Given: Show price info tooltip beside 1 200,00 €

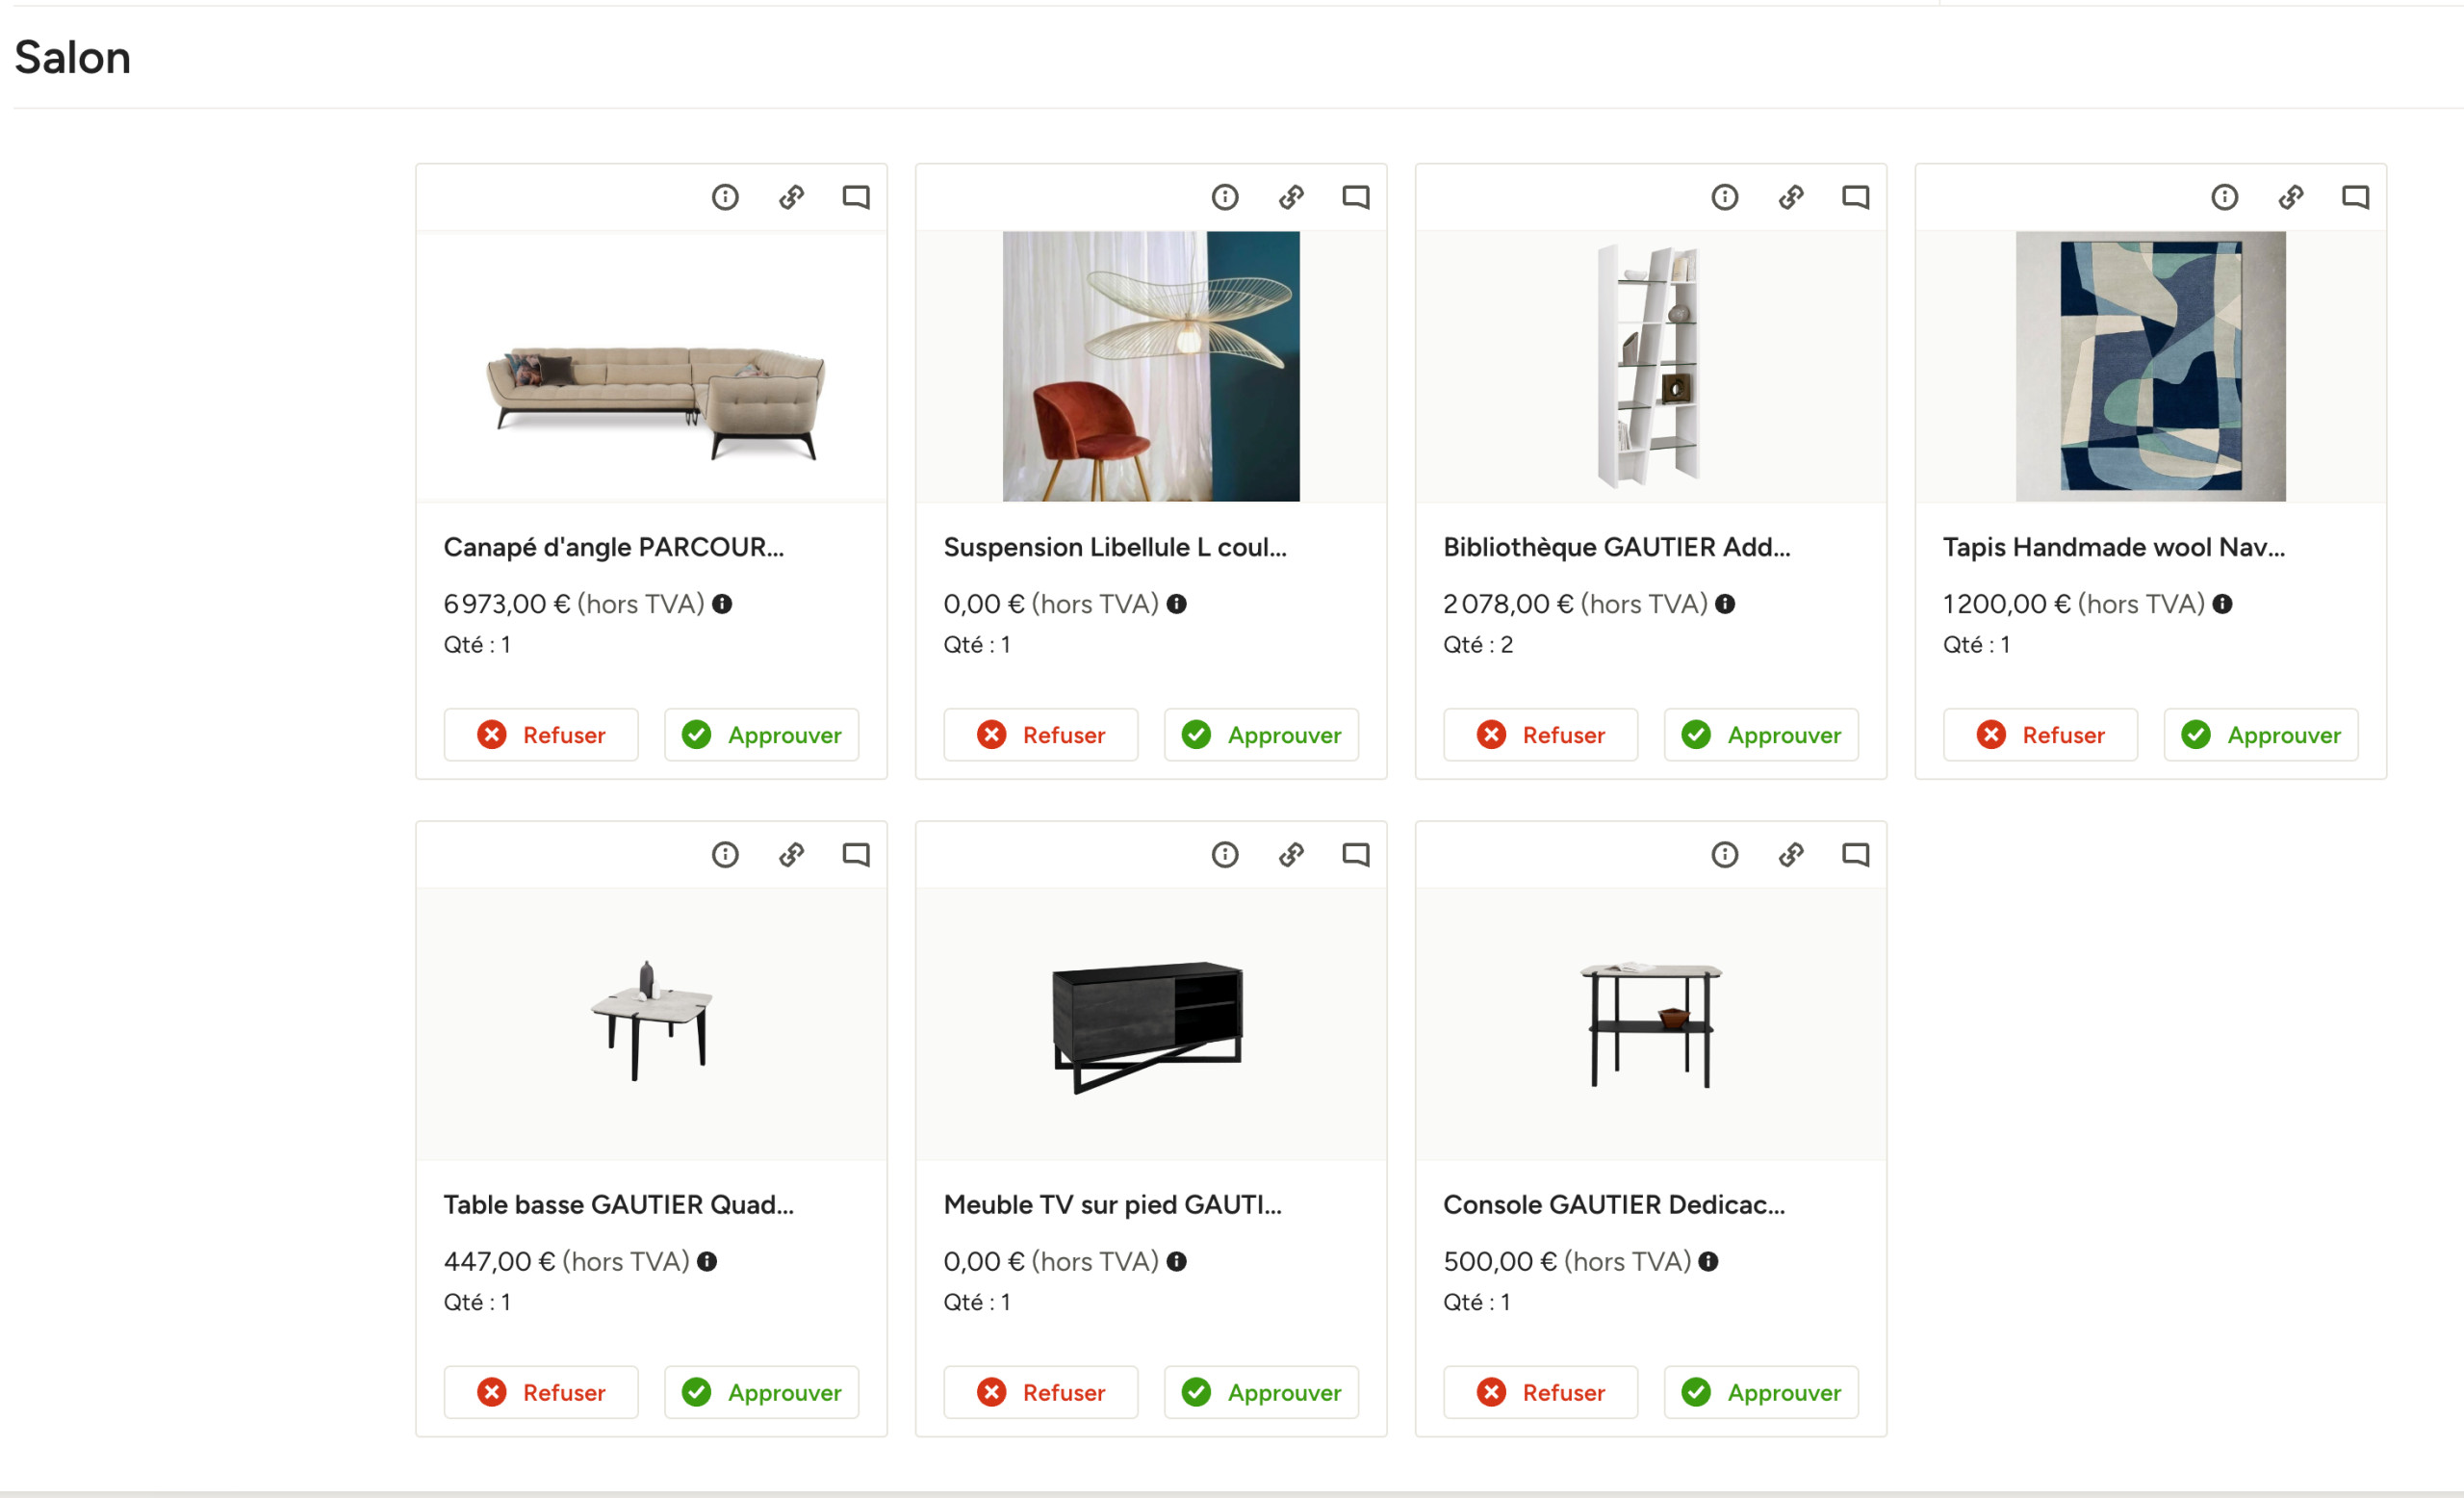Looking at the screenshot, I should 2222,604.
